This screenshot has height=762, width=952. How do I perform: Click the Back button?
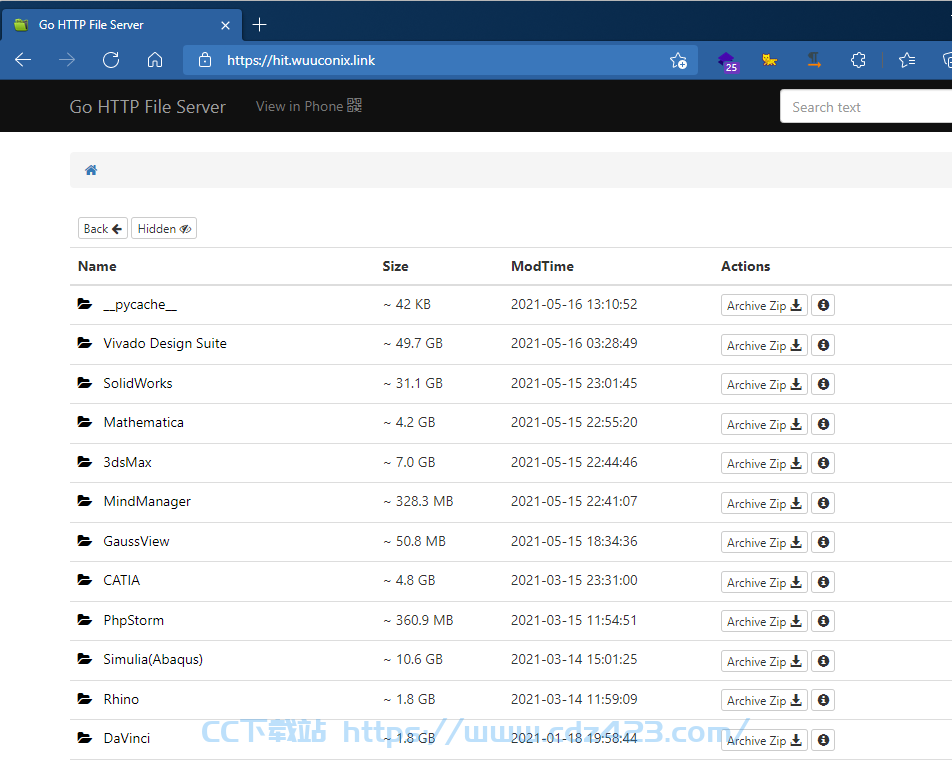click(103, 228)
